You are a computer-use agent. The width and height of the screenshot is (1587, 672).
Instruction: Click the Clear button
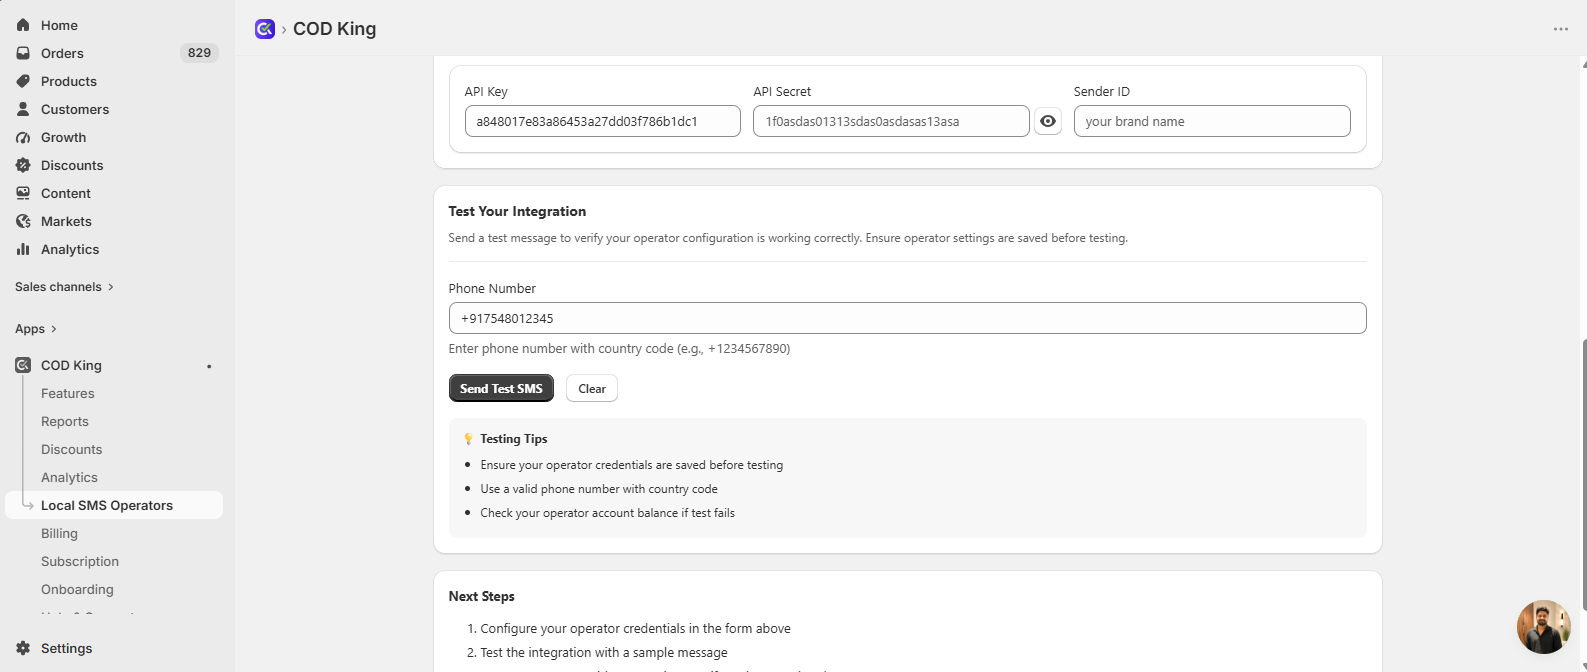pos(592,388)
